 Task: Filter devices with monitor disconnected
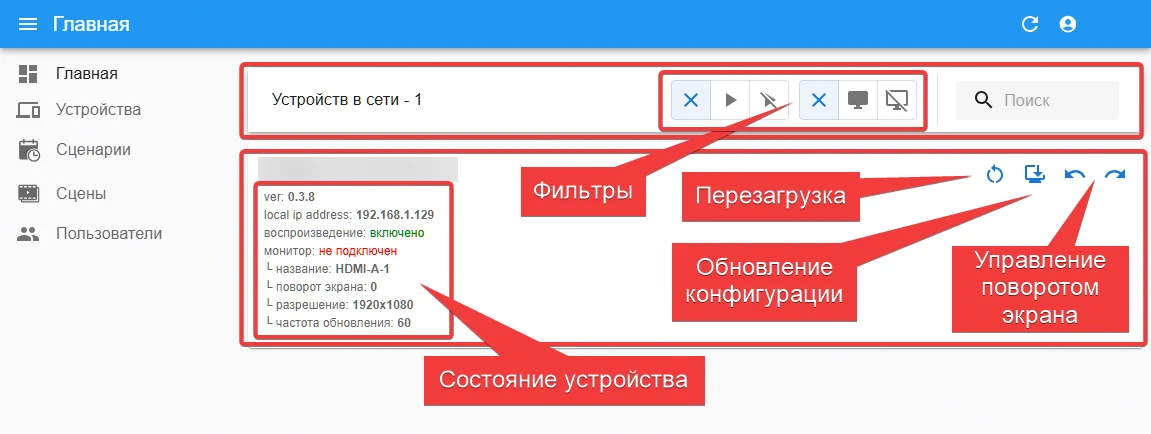[x=897, y=100]
